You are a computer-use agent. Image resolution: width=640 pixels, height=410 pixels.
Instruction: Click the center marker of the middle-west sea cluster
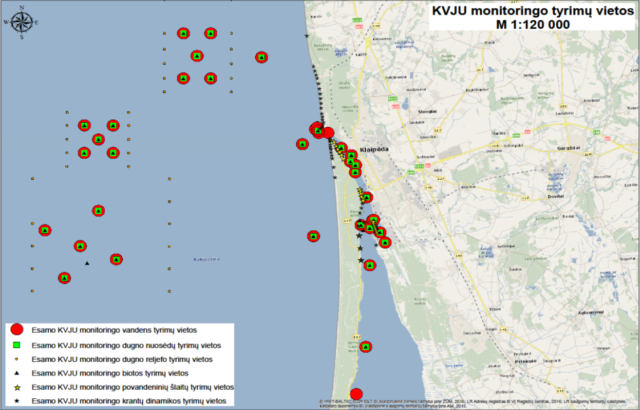(98, 140)
